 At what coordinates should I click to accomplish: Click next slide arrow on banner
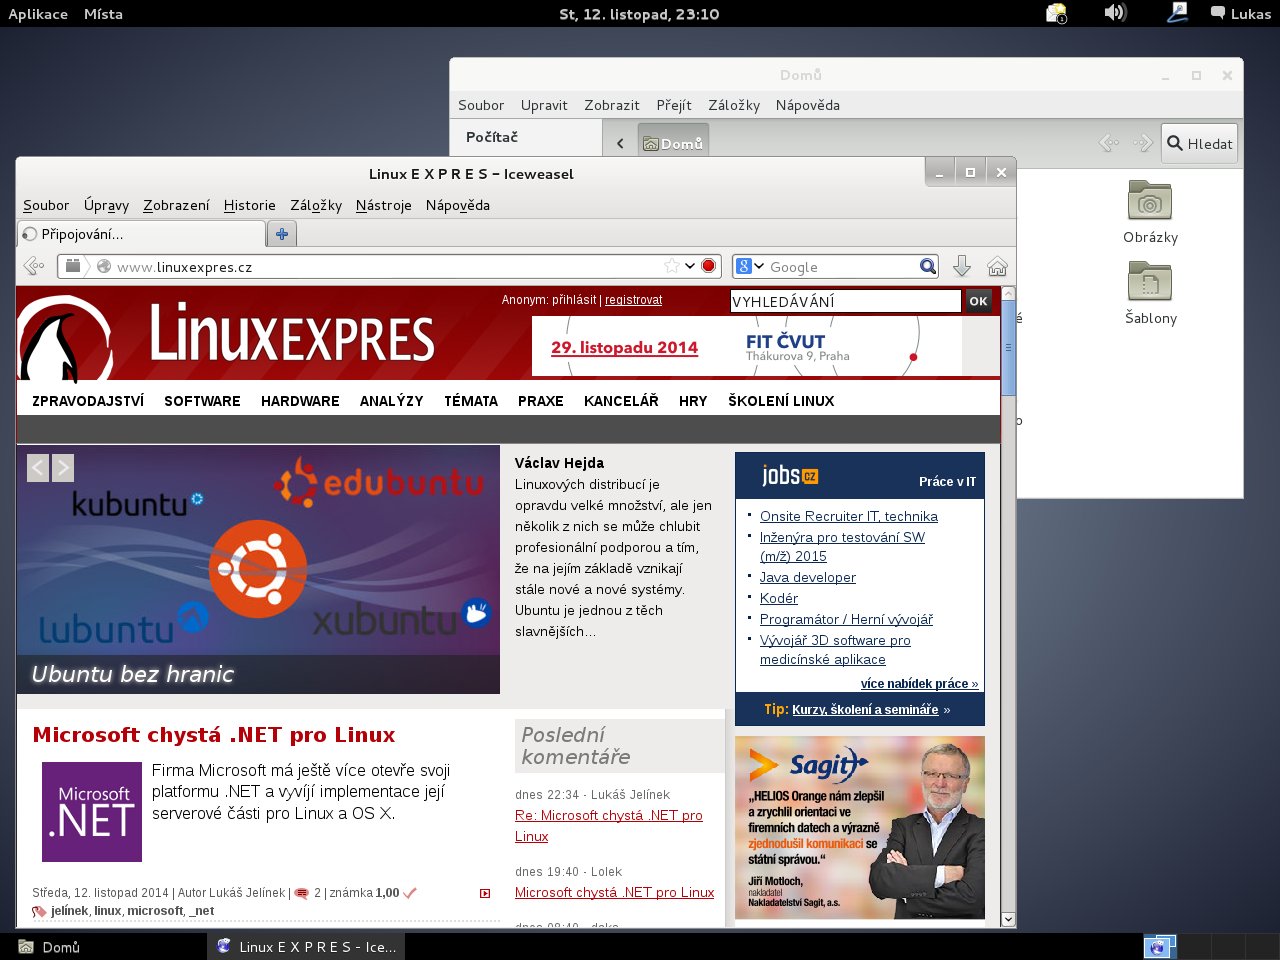(x=63, y=467)
